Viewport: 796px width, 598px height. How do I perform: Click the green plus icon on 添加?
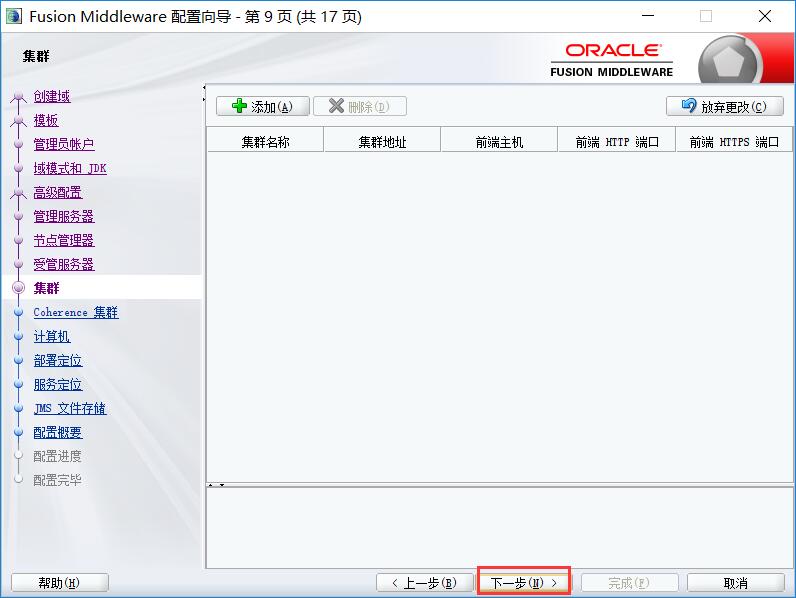coord(239,106)
